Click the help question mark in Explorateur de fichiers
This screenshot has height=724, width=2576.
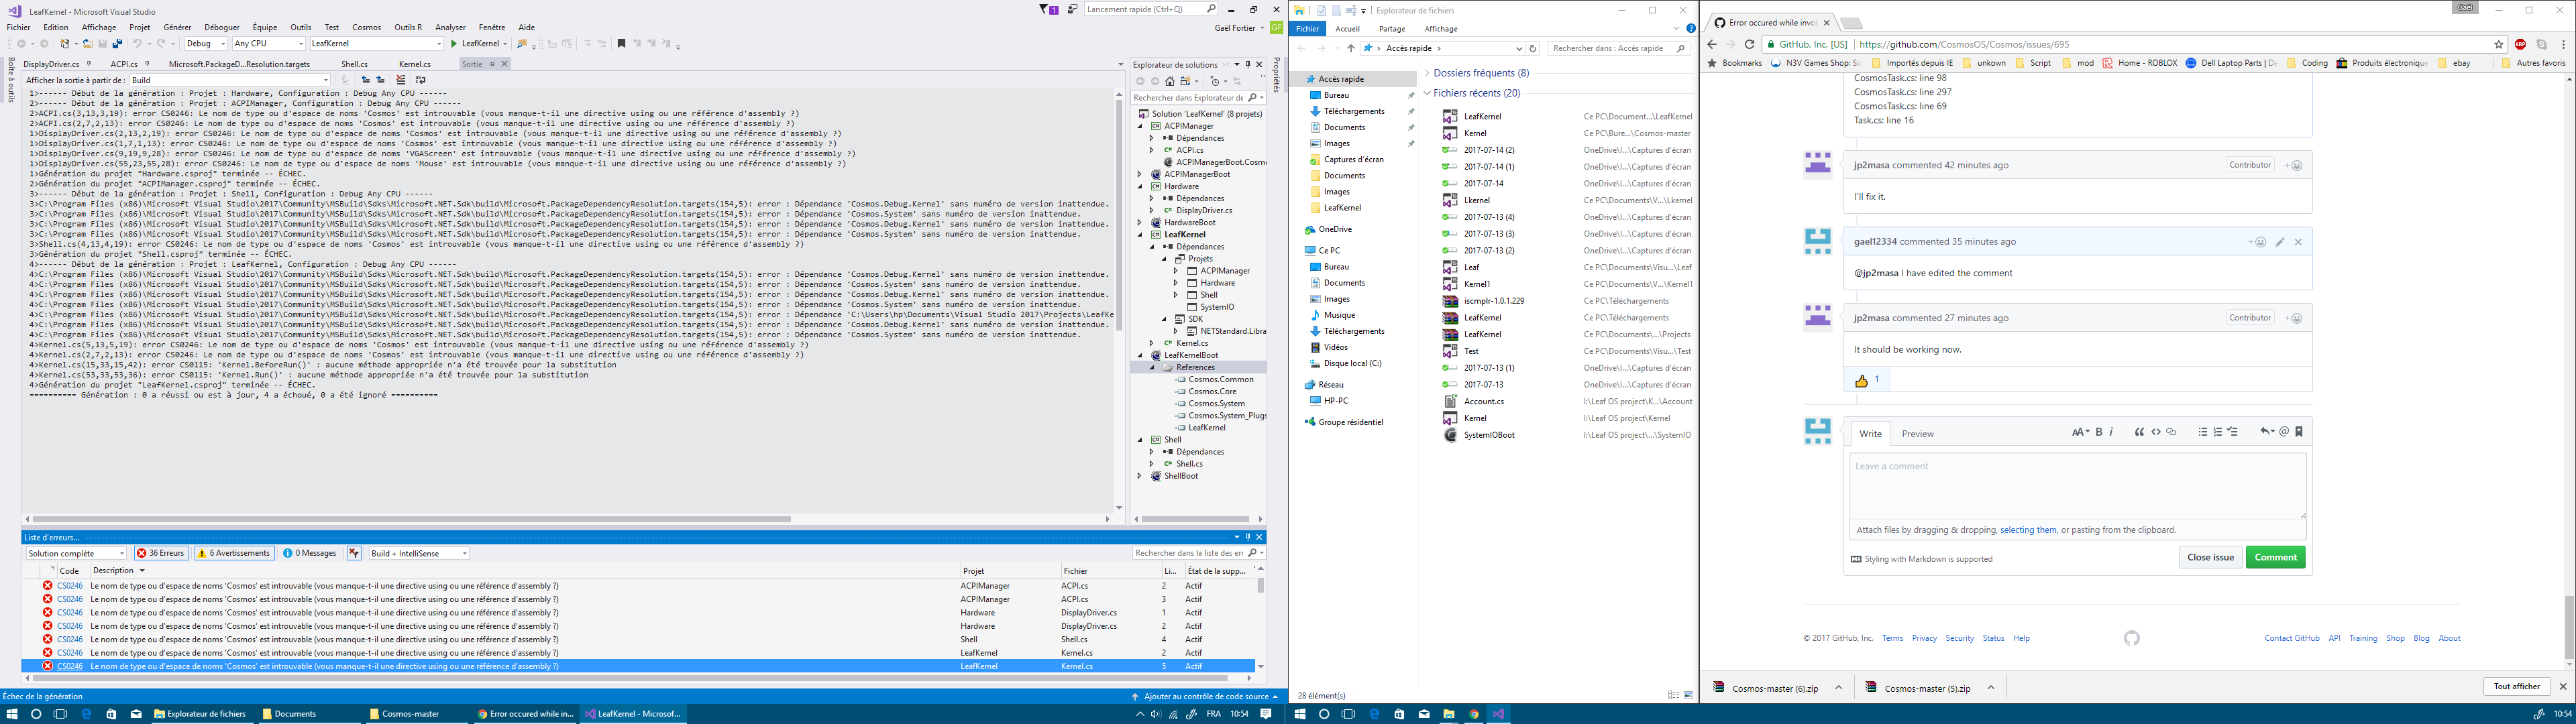pos(1691,28)
